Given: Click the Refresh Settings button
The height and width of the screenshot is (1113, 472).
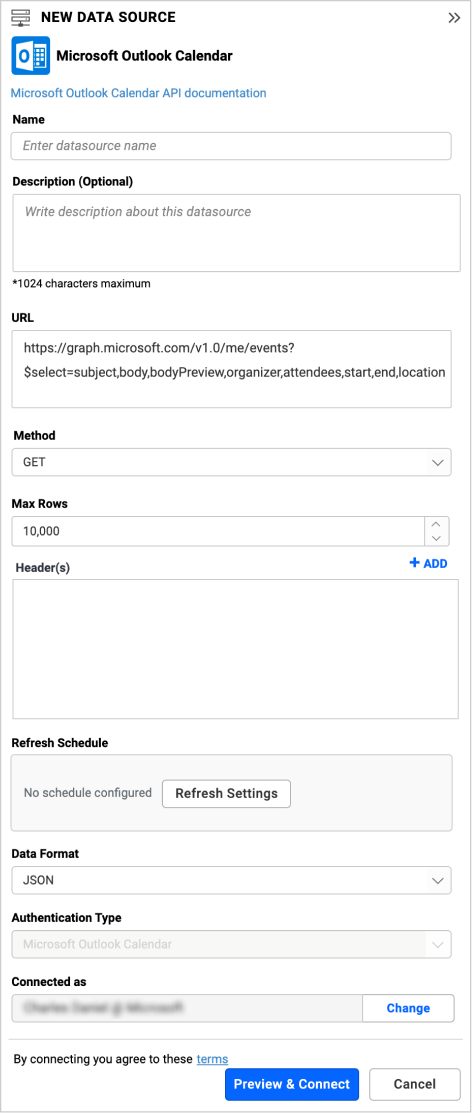Looking at the screenshot, I should click(226, 793).
